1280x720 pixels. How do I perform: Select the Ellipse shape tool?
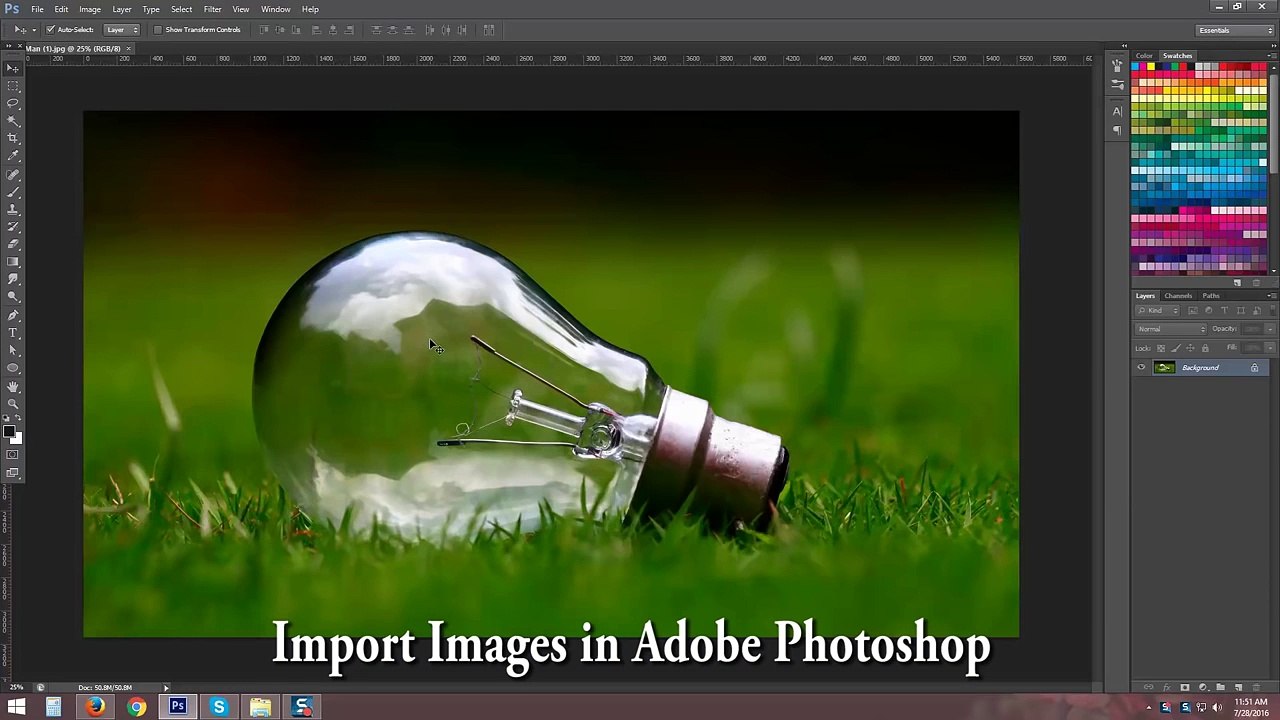click(x=13, y=368)
